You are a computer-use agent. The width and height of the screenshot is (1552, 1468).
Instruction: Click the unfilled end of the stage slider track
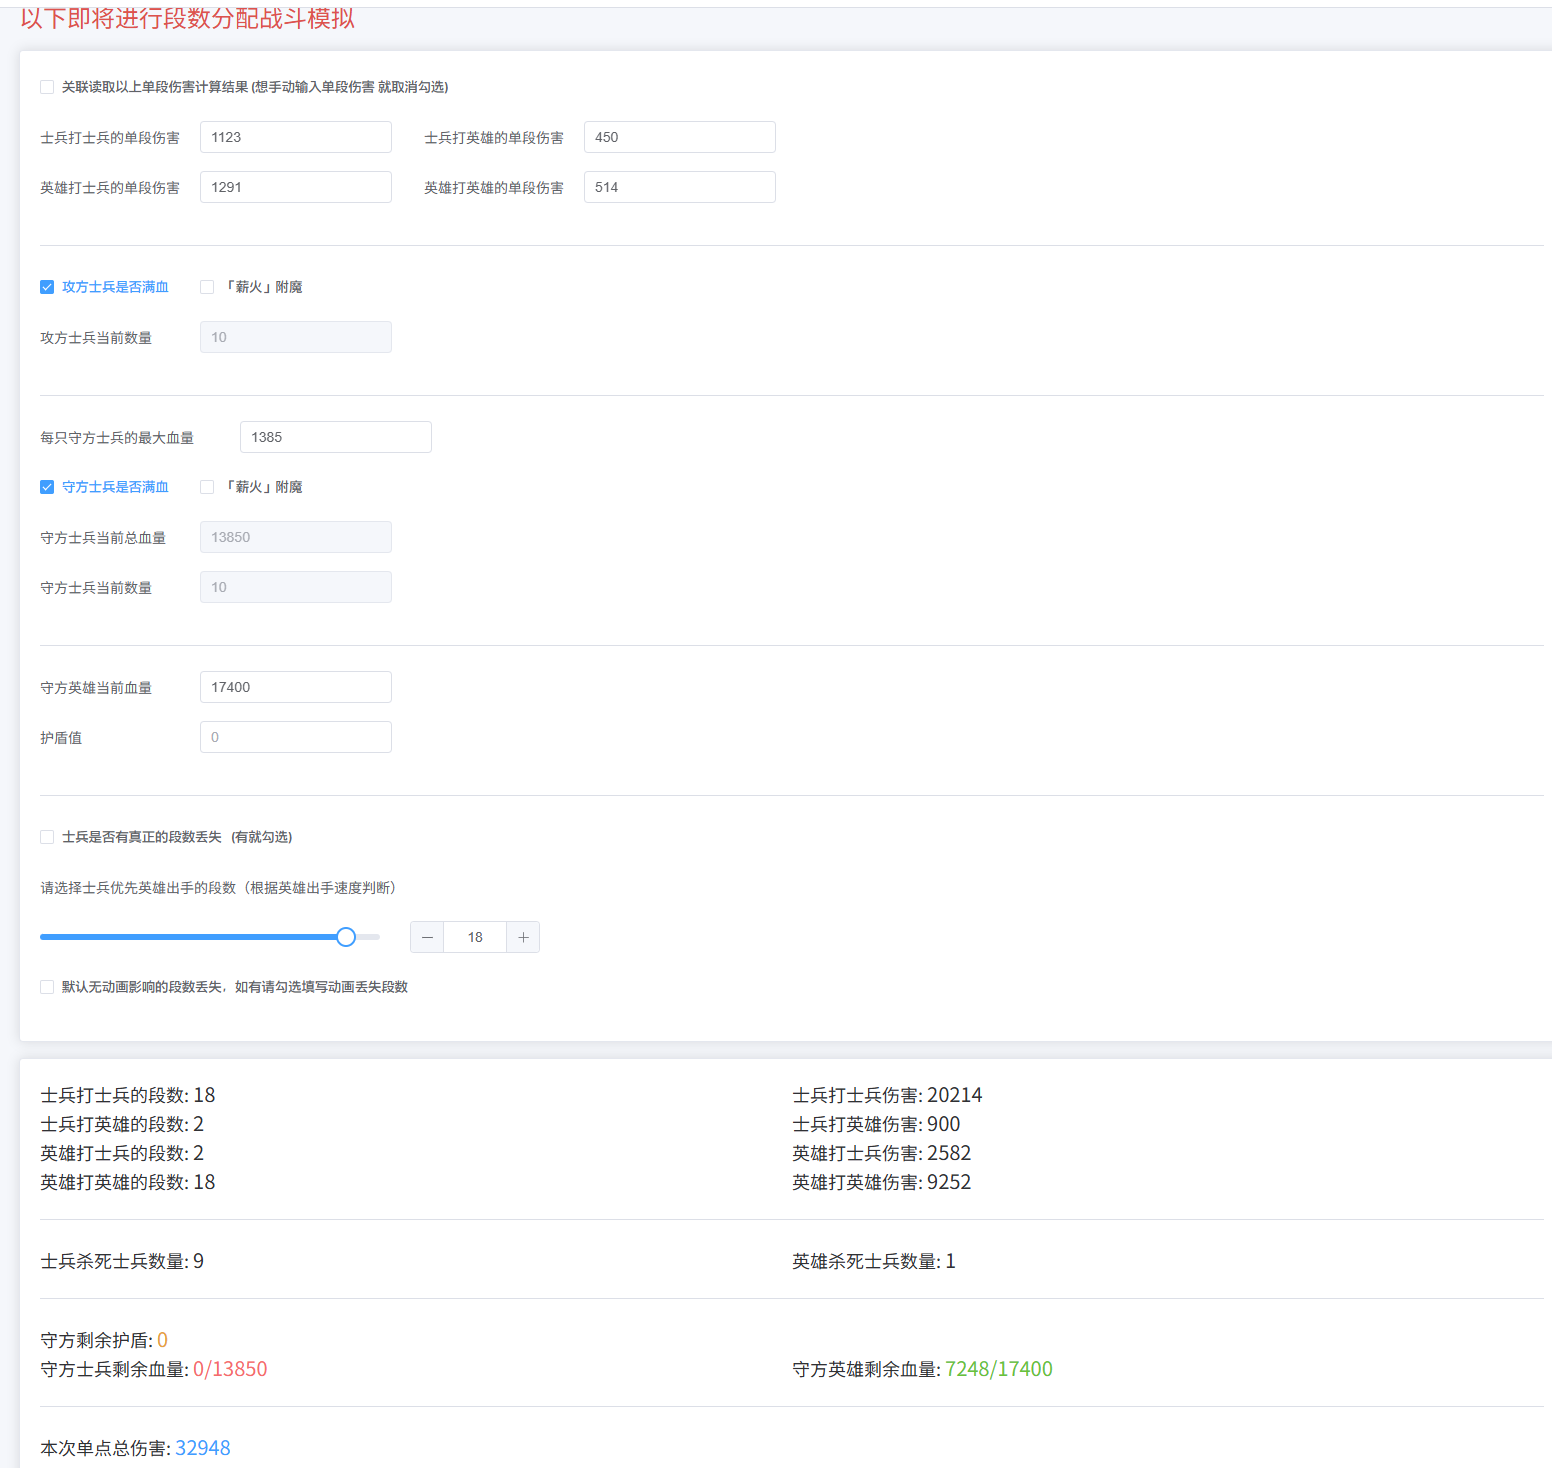[x=369, y=937]
